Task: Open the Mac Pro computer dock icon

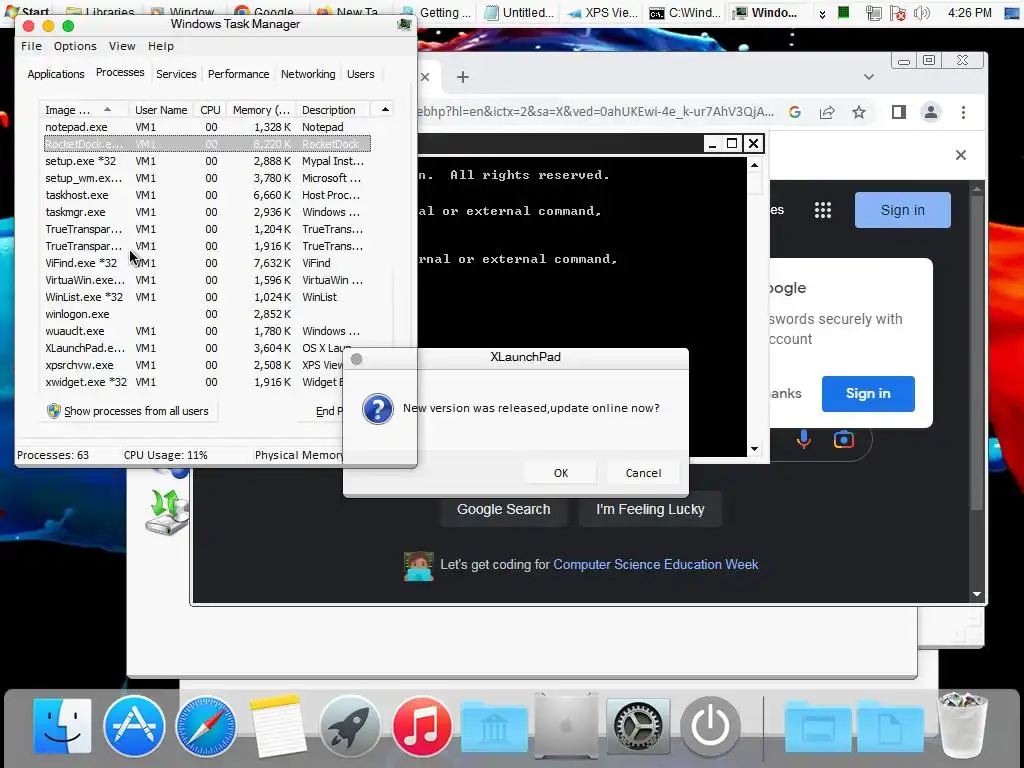Action: 566,725
